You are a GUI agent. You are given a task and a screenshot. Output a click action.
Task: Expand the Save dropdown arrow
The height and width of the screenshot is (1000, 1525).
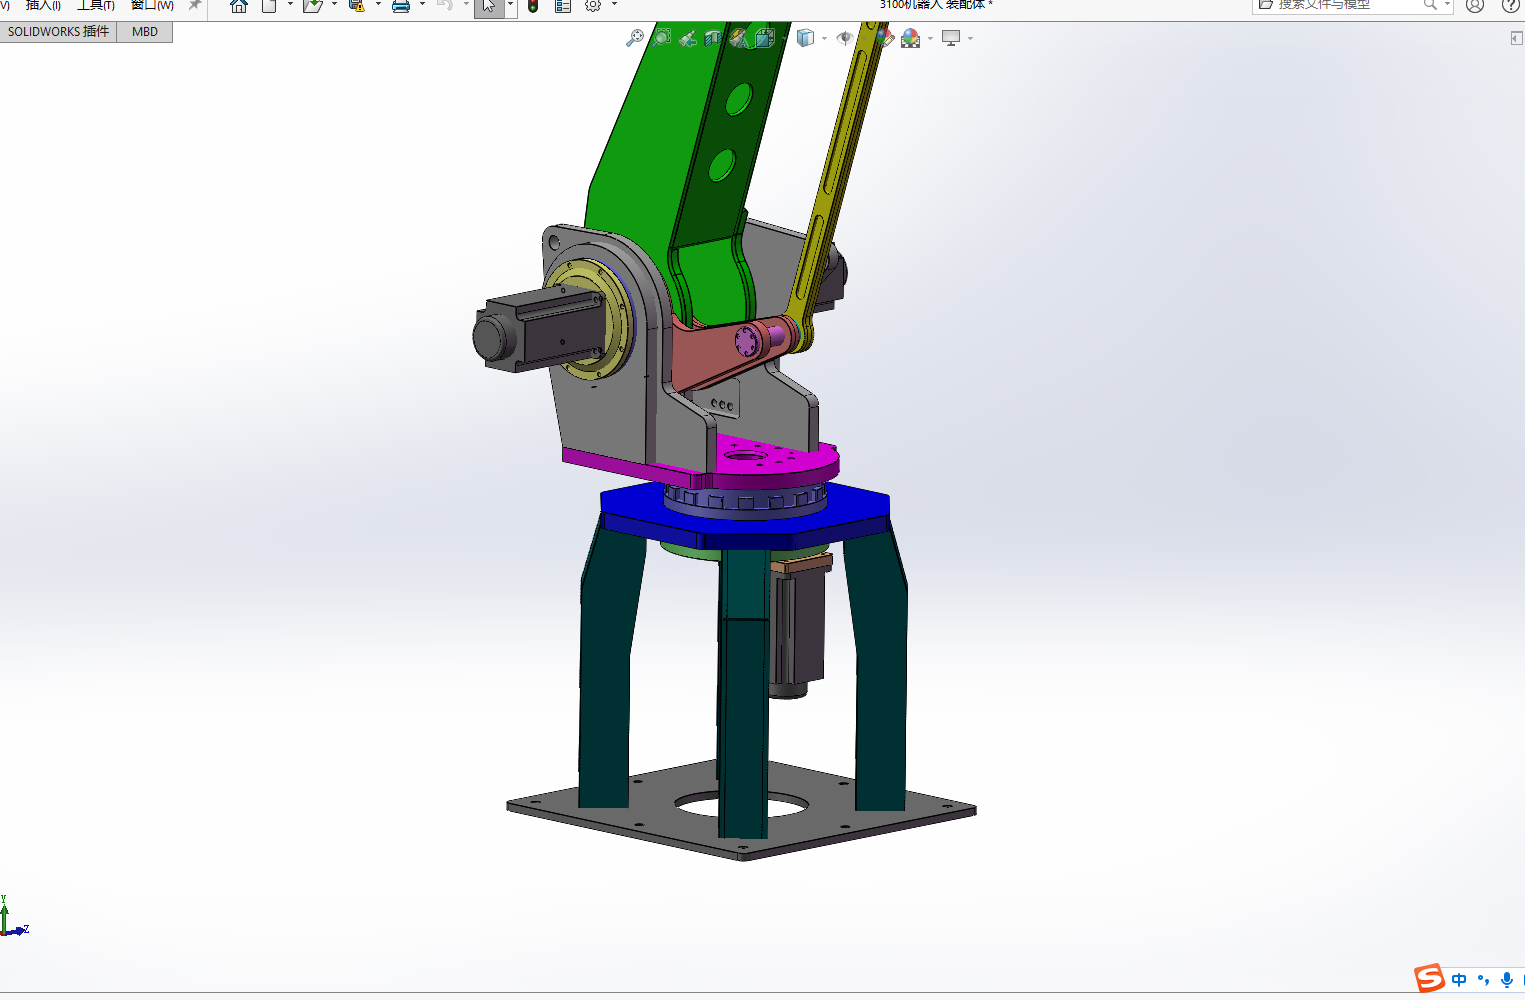click(378, 5)
